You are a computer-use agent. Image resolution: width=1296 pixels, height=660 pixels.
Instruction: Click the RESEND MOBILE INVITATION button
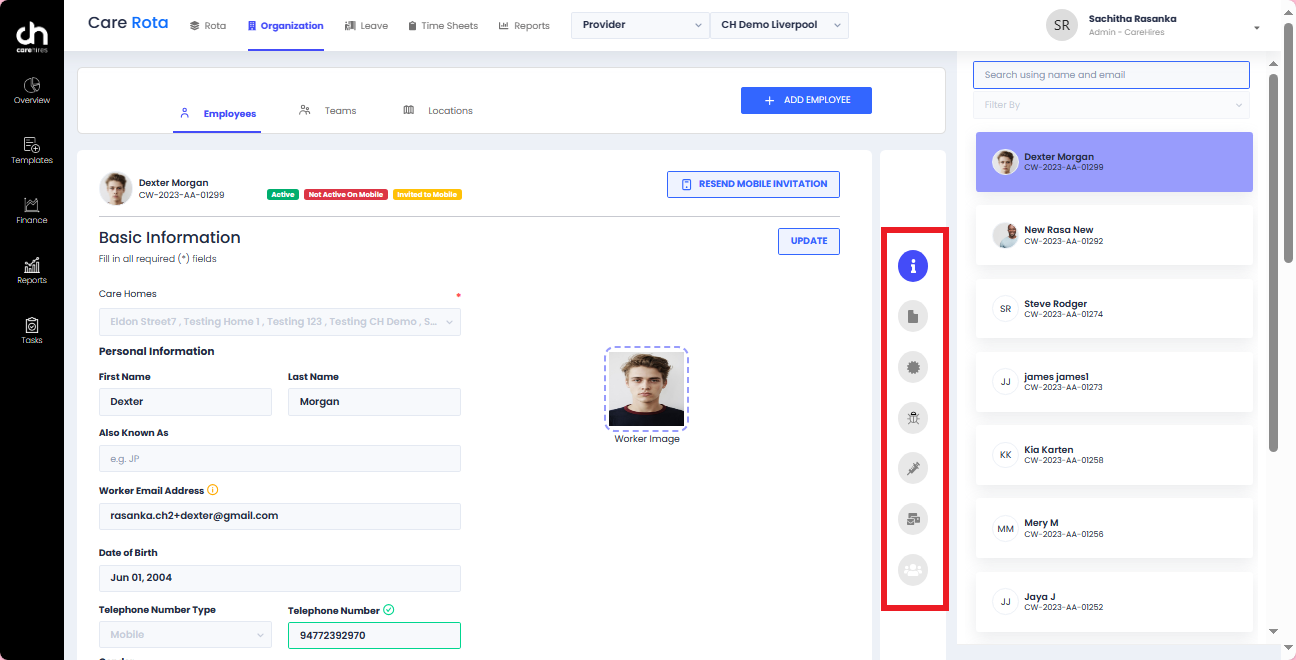tap(753, 184)
